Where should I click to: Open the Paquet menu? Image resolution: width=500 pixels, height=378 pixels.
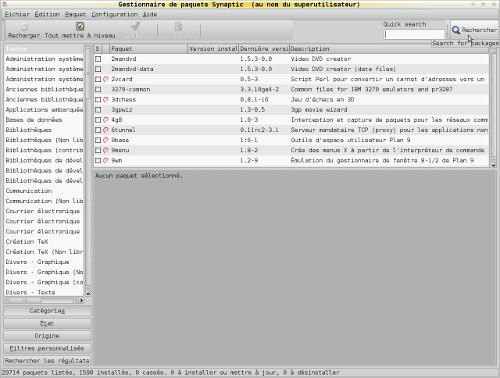point(75,14)
